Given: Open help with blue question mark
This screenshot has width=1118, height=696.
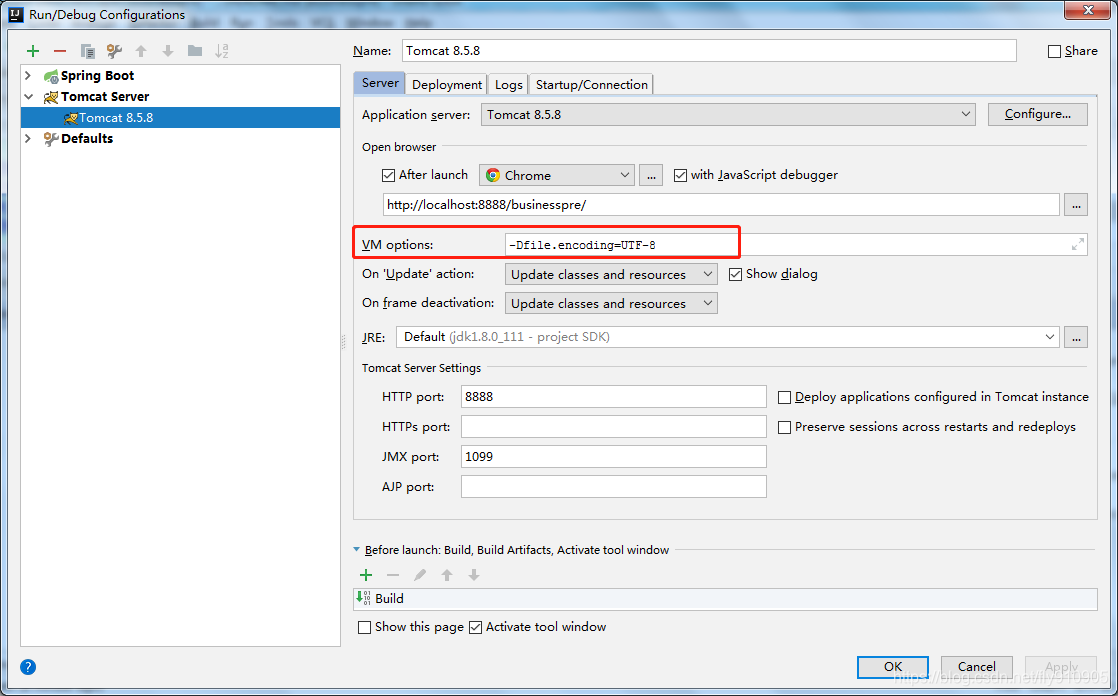Looking at the screenshot, I should 28,667.
